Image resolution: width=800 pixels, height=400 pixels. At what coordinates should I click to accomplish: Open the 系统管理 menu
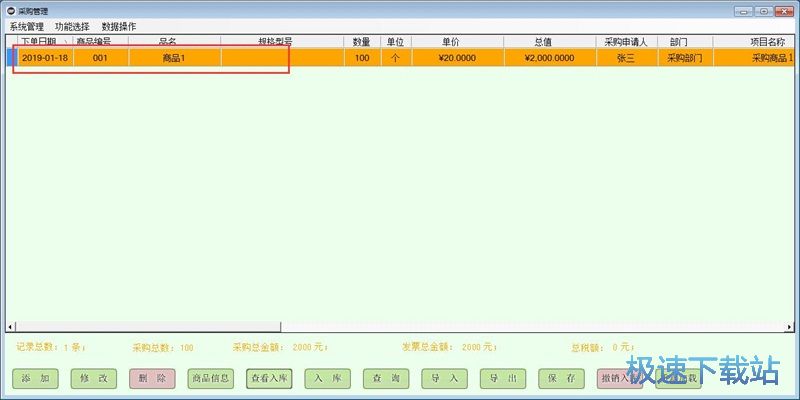pos(27,27)
